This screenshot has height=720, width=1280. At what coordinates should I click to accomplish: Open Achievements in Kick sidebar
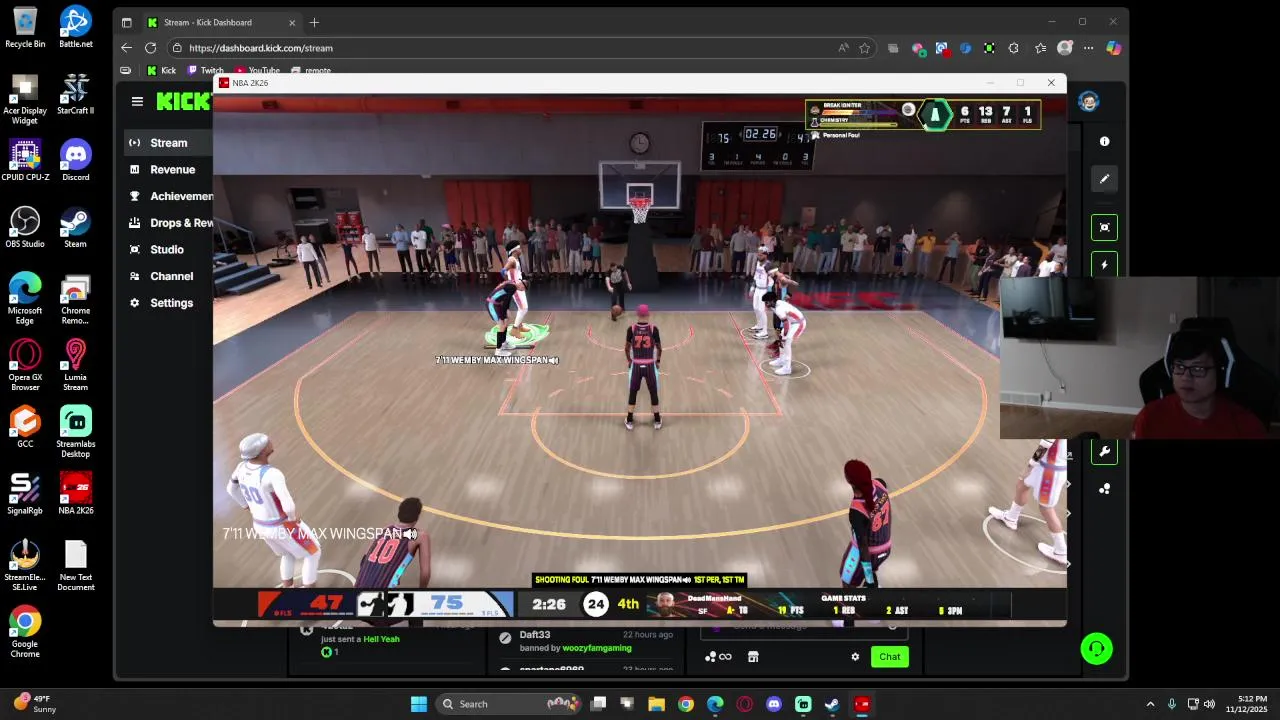coord(170,196)
